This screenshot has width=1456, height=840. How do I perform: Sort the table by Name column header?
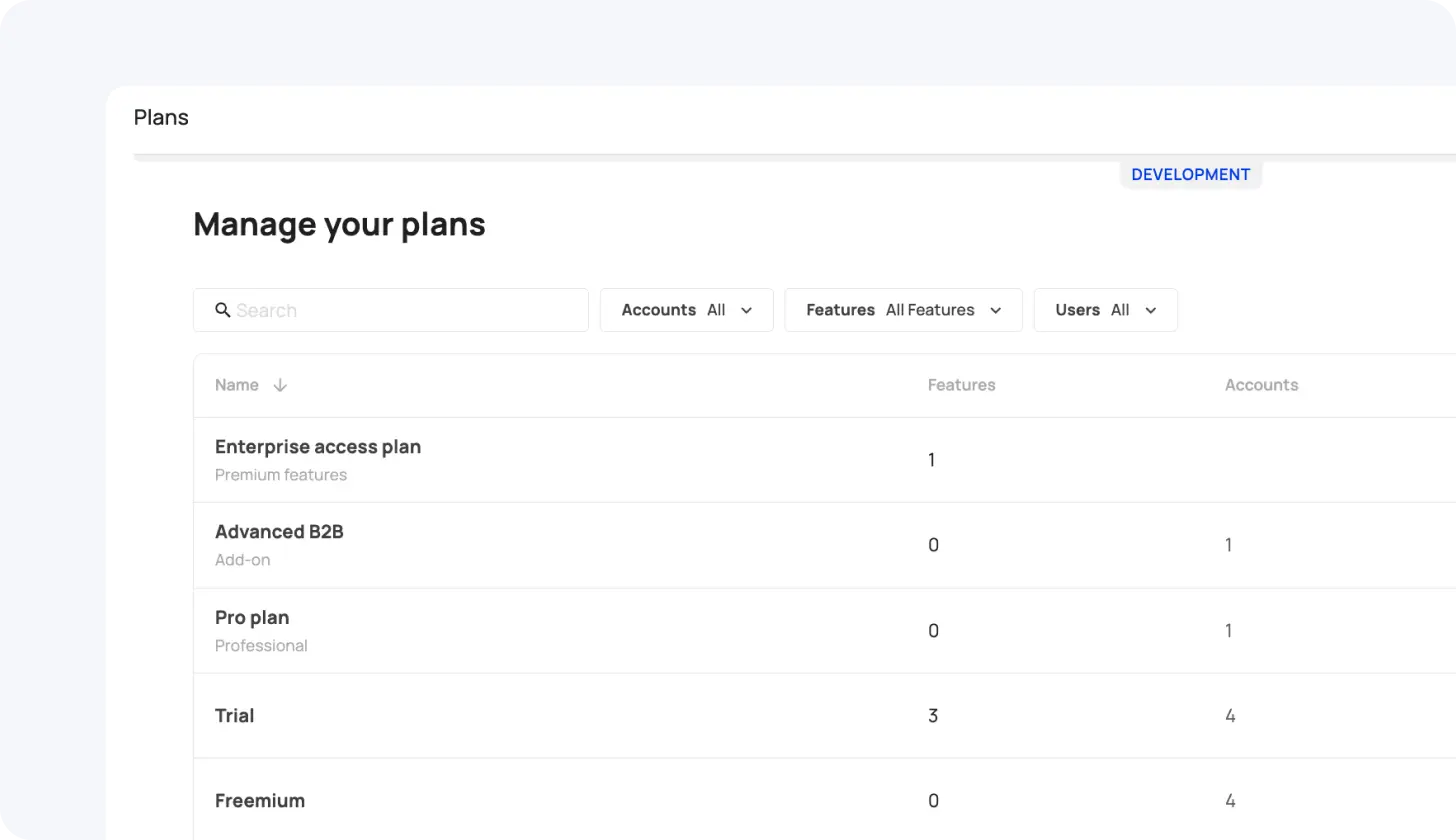click(x=237, y=385)
